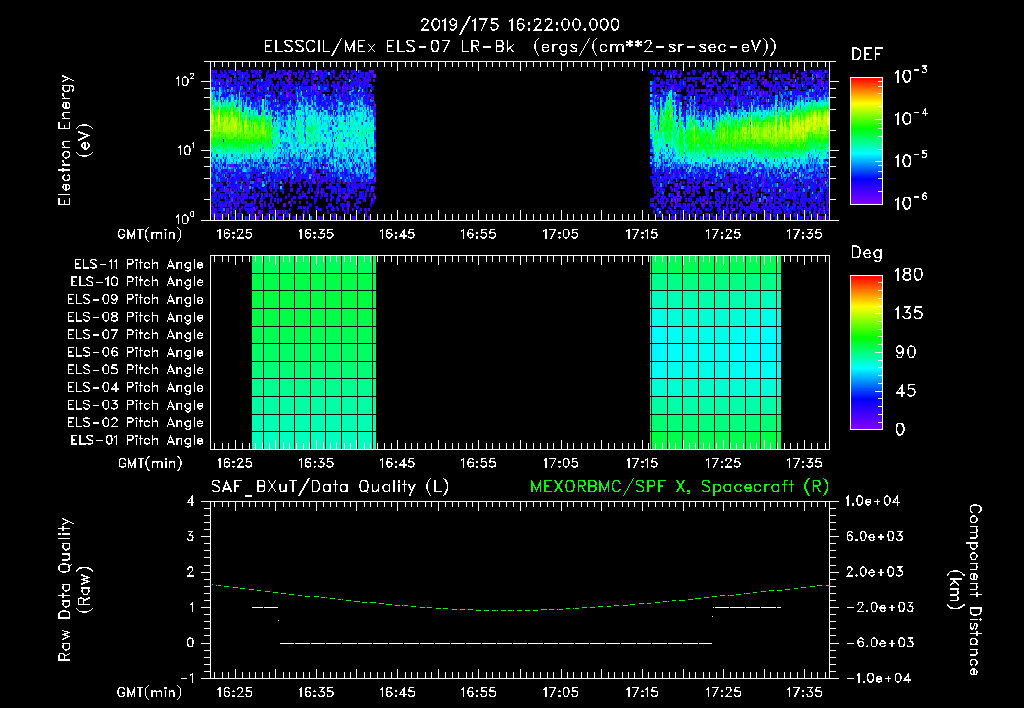Viewport: 1024px width, 708px height.
Task: Click 16:55 tick label under pitch angle panel
Action: 478,463
